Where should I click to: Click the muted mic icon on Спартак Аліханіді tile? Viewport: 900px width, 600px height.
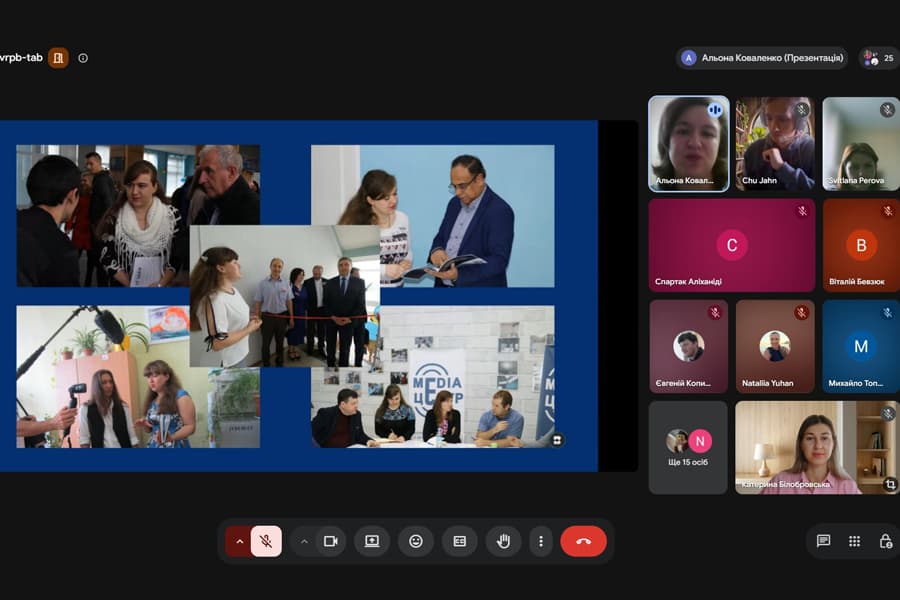802,211
